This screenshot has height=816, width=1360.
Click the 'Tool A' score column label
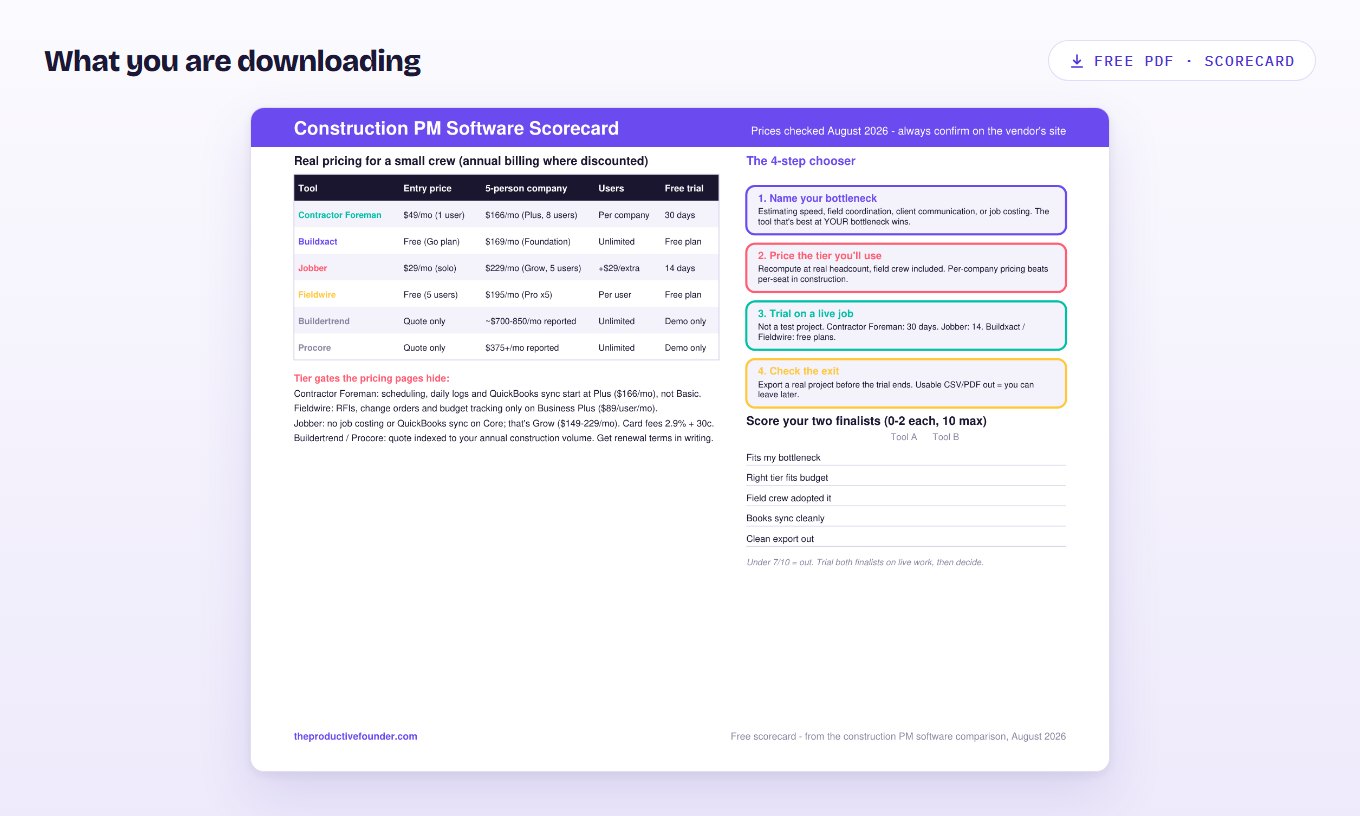point(904,437)
